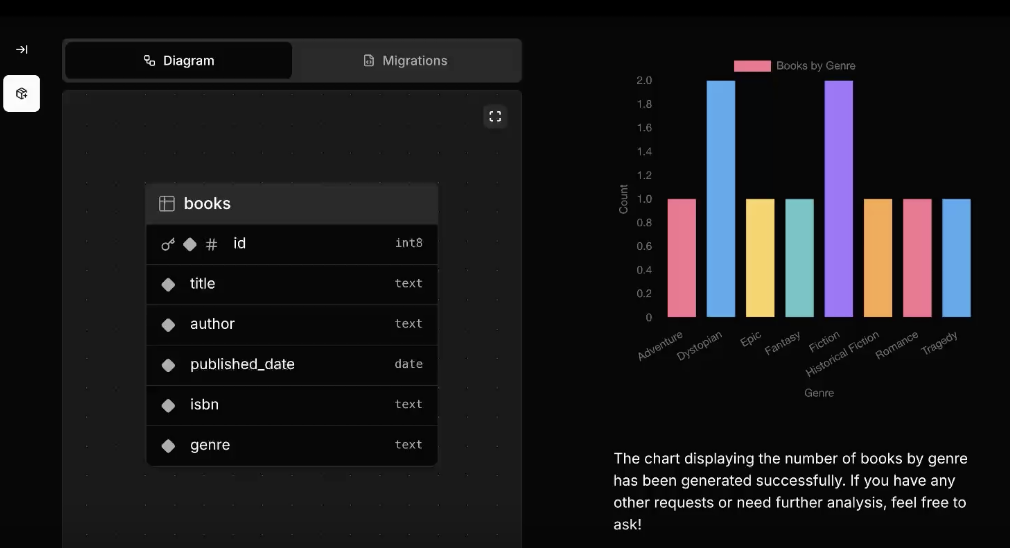Click the Adventure bar in chart
Image resolution: width=1010 pixels, height=548 pixels.
(681, 258)
